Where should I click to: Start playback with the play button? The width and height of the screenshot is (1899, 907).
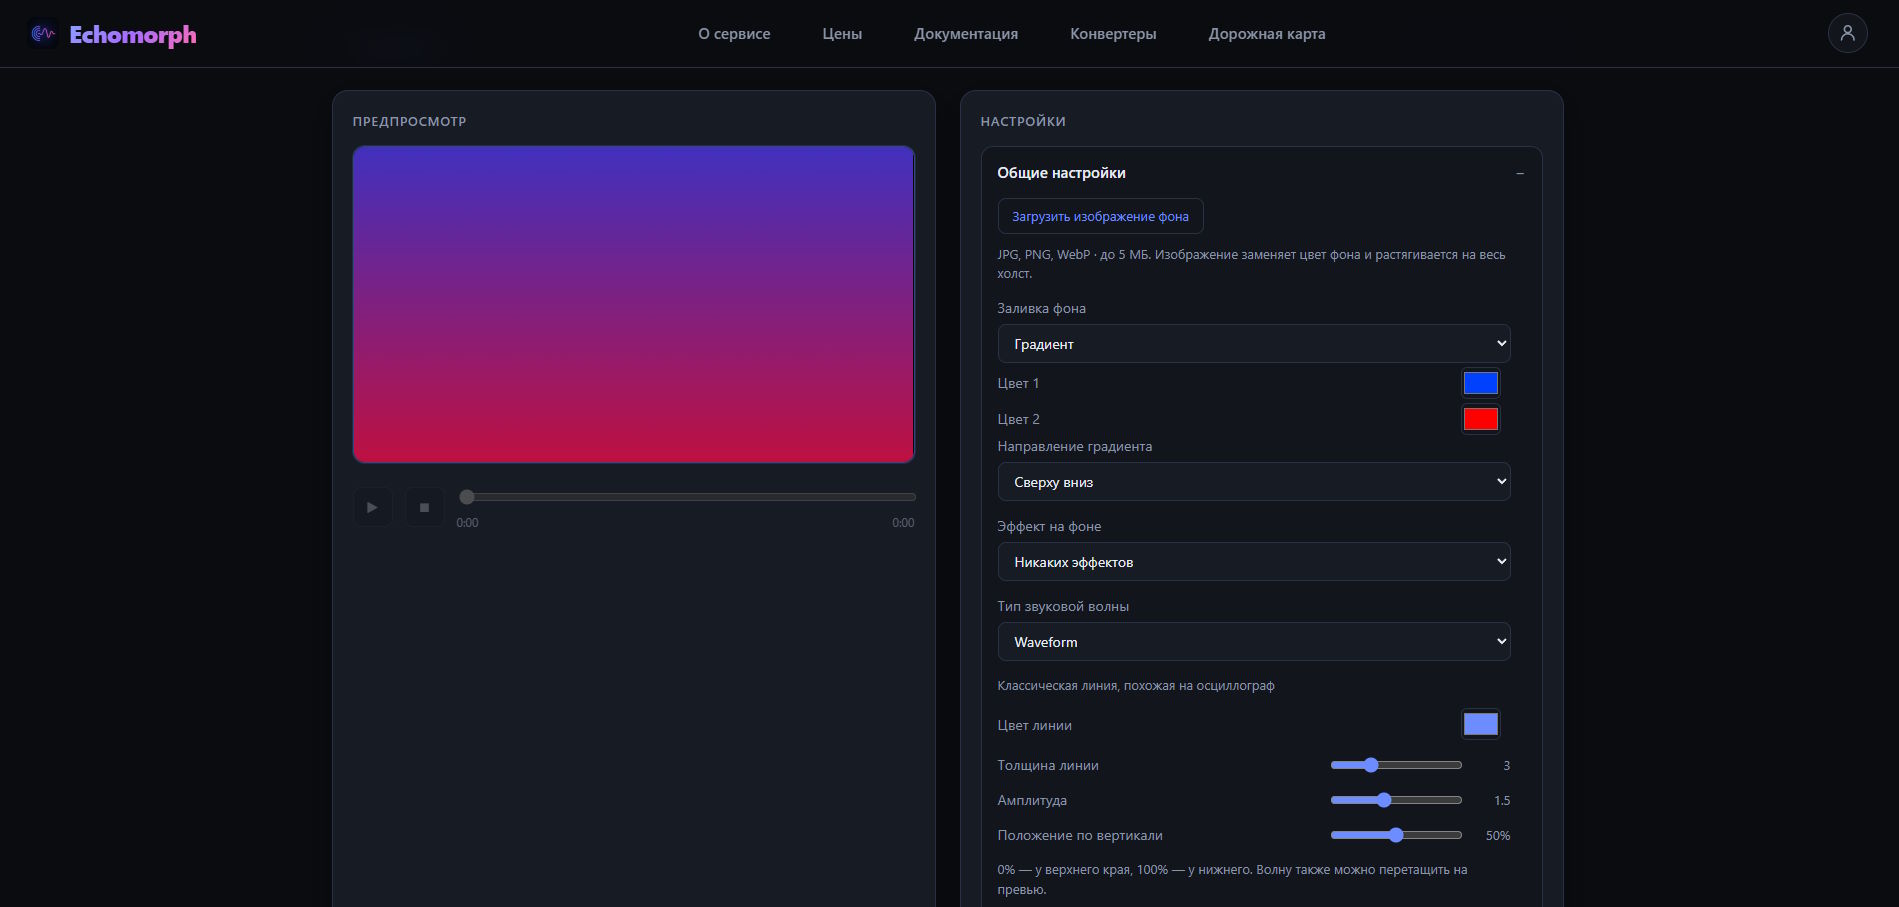(372, 507)
